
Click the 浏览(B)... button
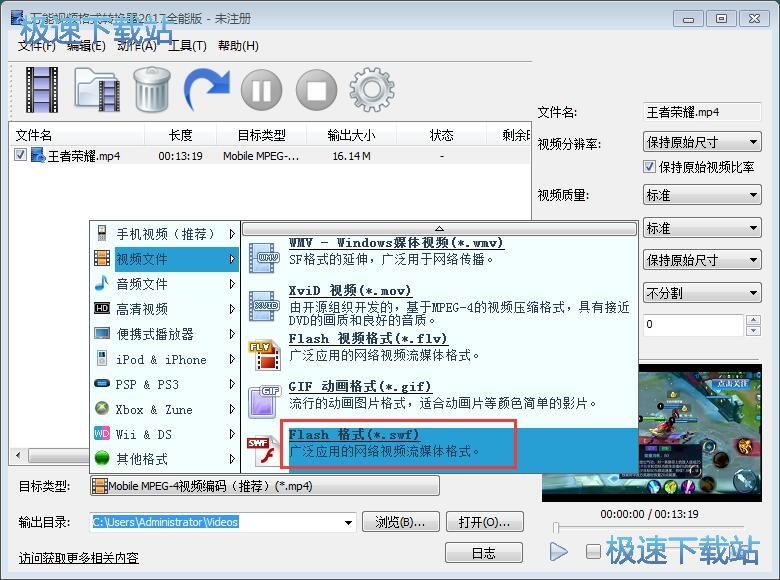pos(400,522)
